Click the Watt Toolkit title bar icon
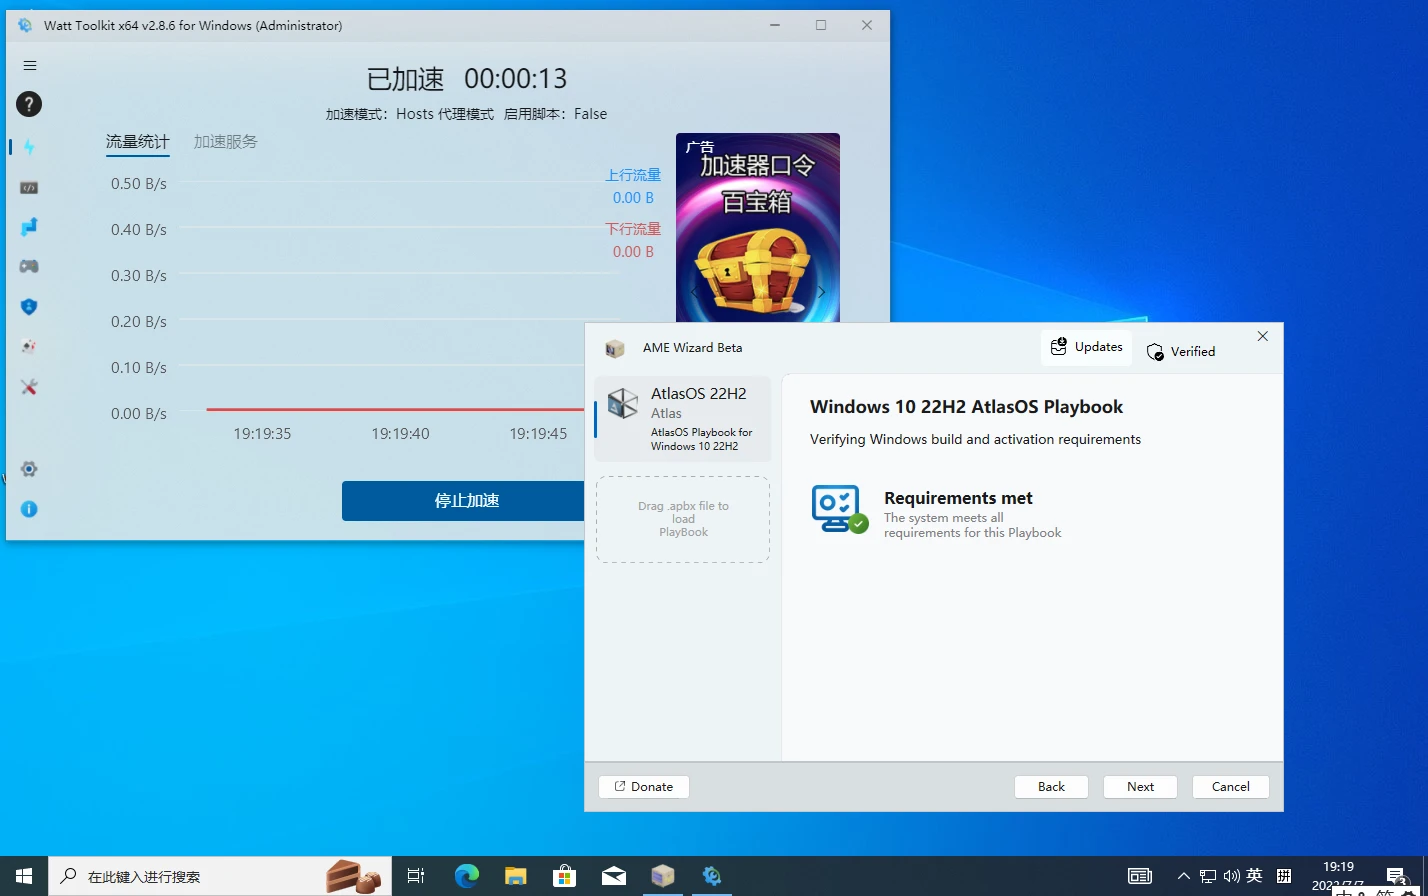This screenshot has height=896, width=1428. click(x=25, y=25)
